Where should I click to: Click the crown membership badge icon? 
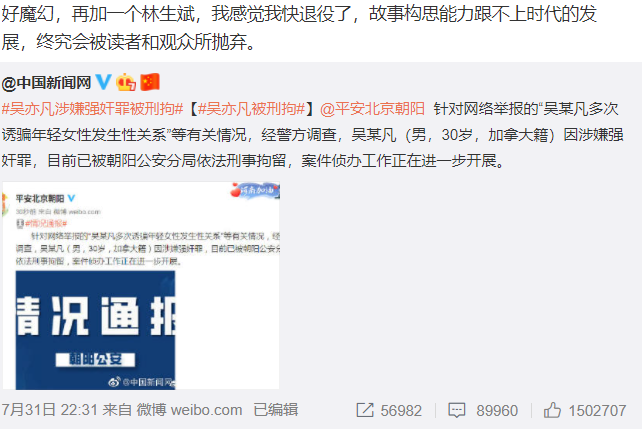(x=126, y=82)
